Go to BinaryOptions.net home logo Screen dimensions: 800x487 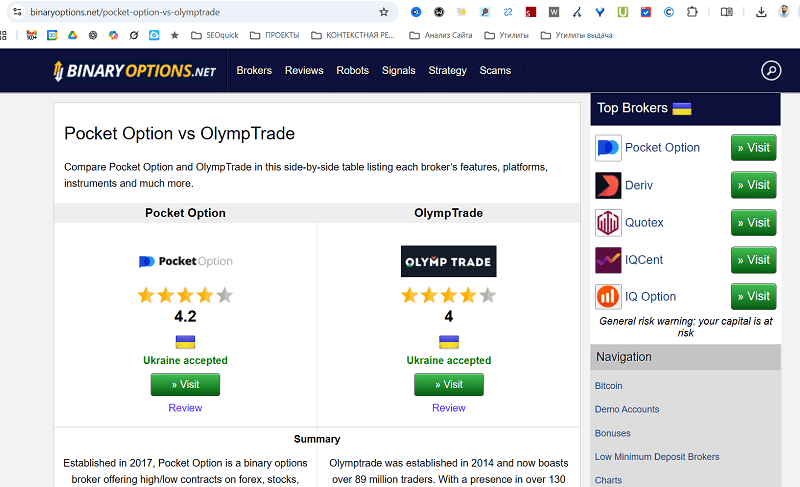click(135, 70)
